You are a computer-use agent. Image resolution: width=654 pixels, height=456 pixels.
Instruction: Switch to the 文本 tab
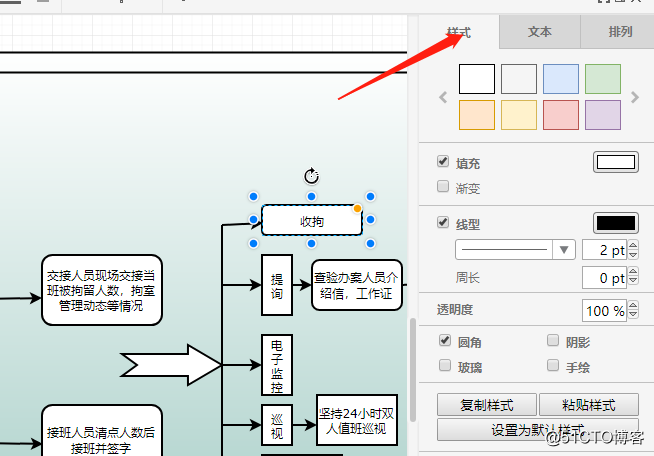539,32
